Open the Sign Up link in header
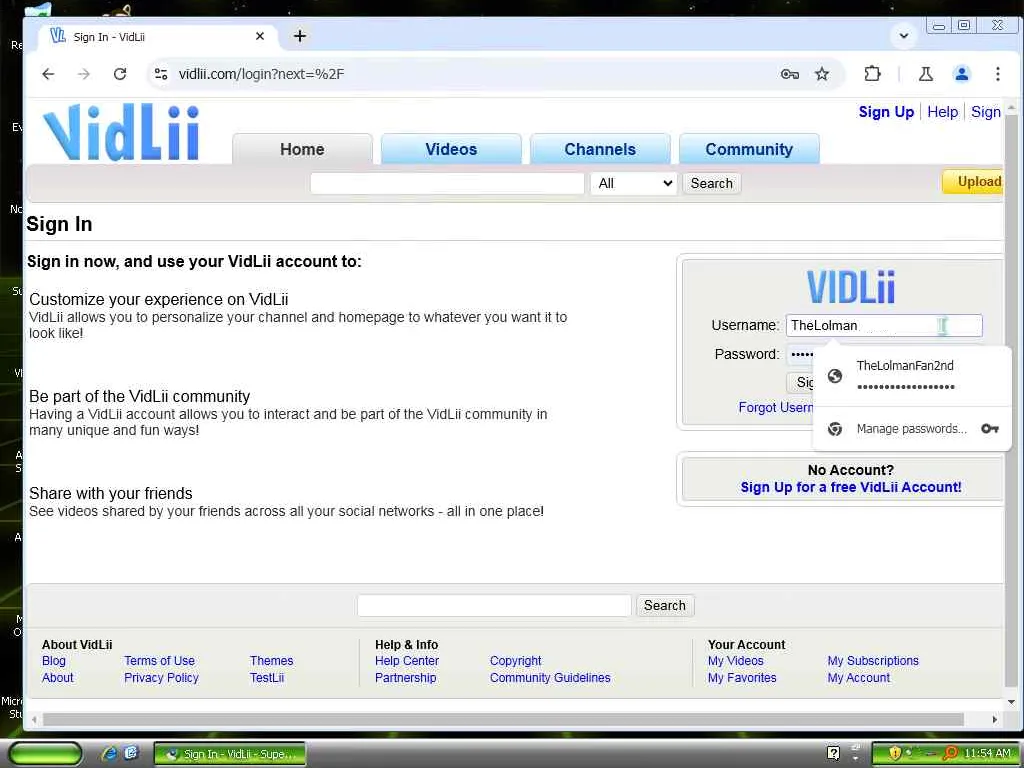This screenshot has width=1024, height=768. coord(886,112)
